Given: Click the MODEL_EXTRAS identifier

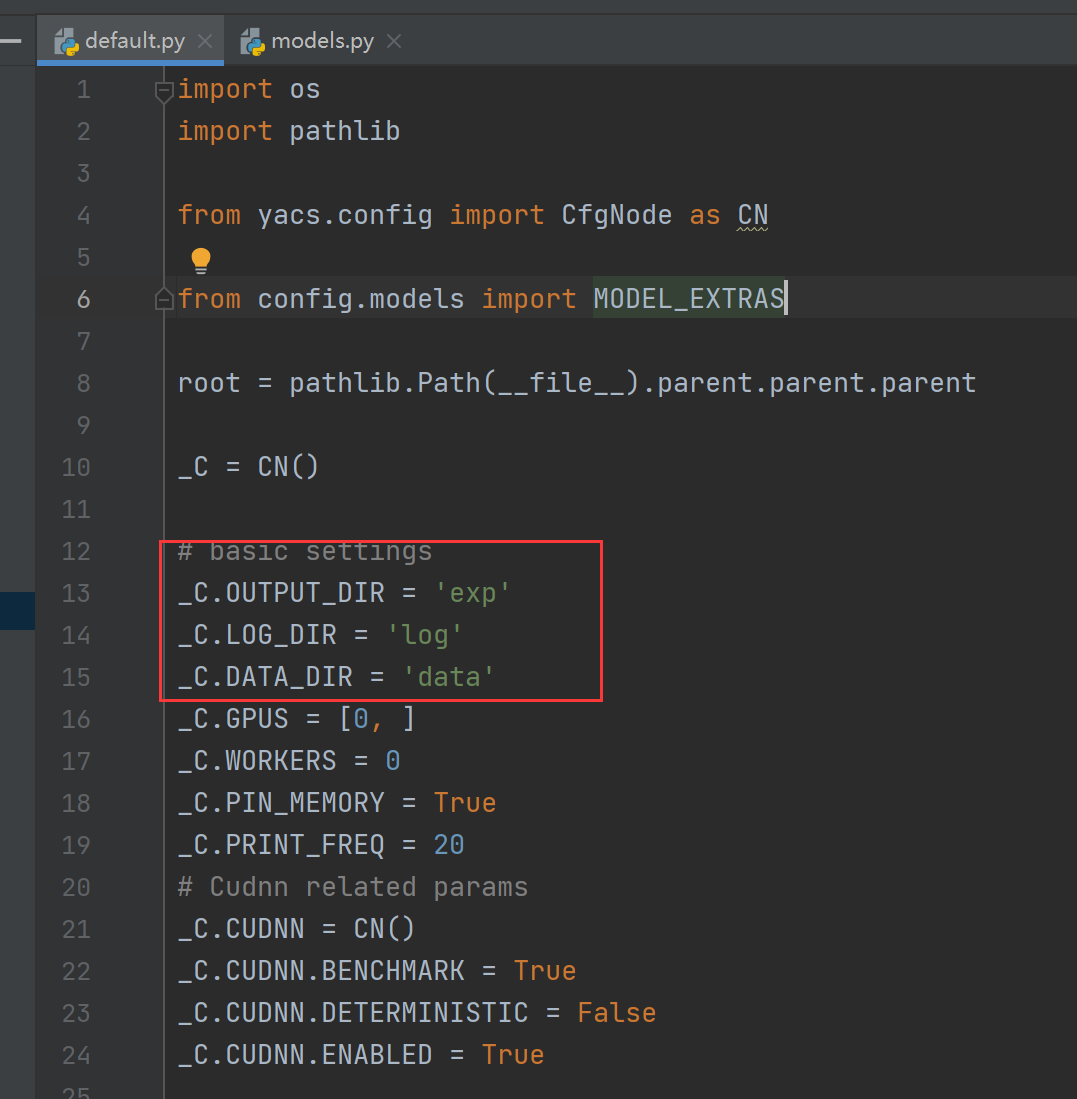Looking at the screenshot, I should (x=689, y=299).
